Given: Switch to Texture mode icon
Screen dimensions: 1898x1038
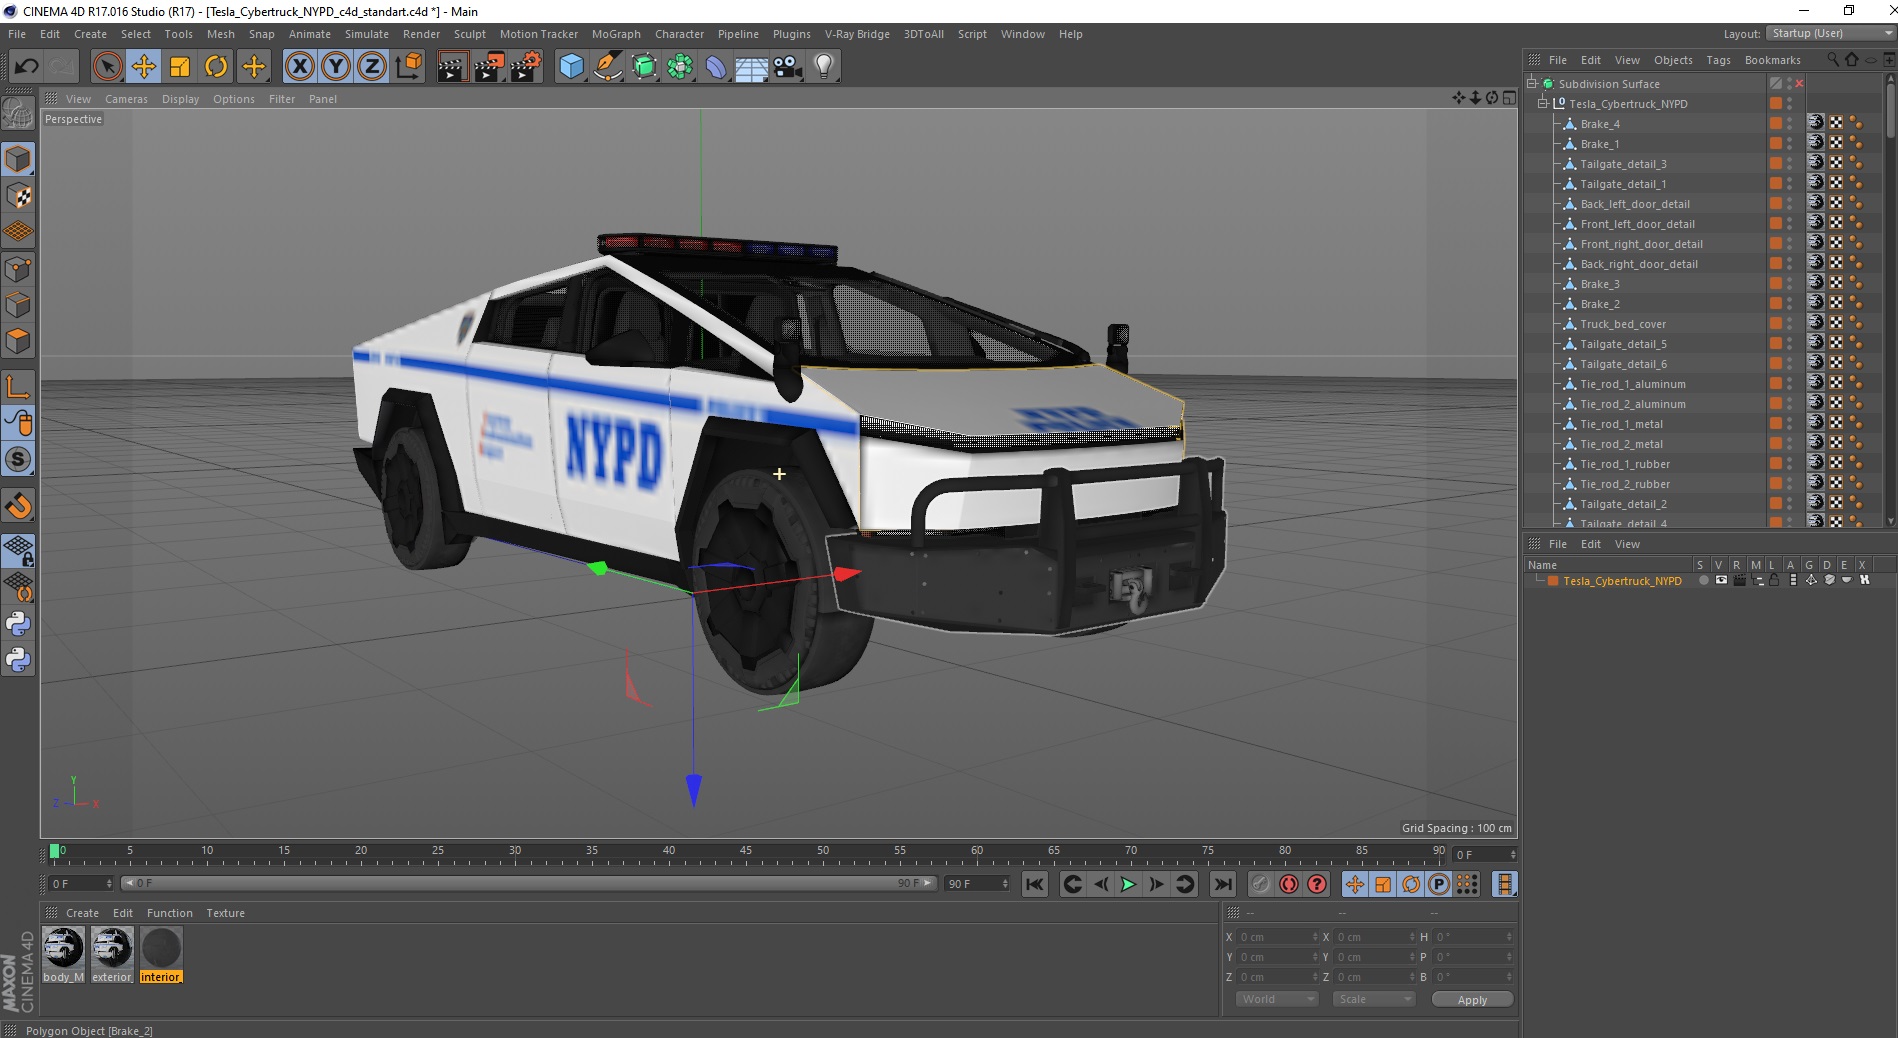Looking at the screenshot, I should (18, 196).
